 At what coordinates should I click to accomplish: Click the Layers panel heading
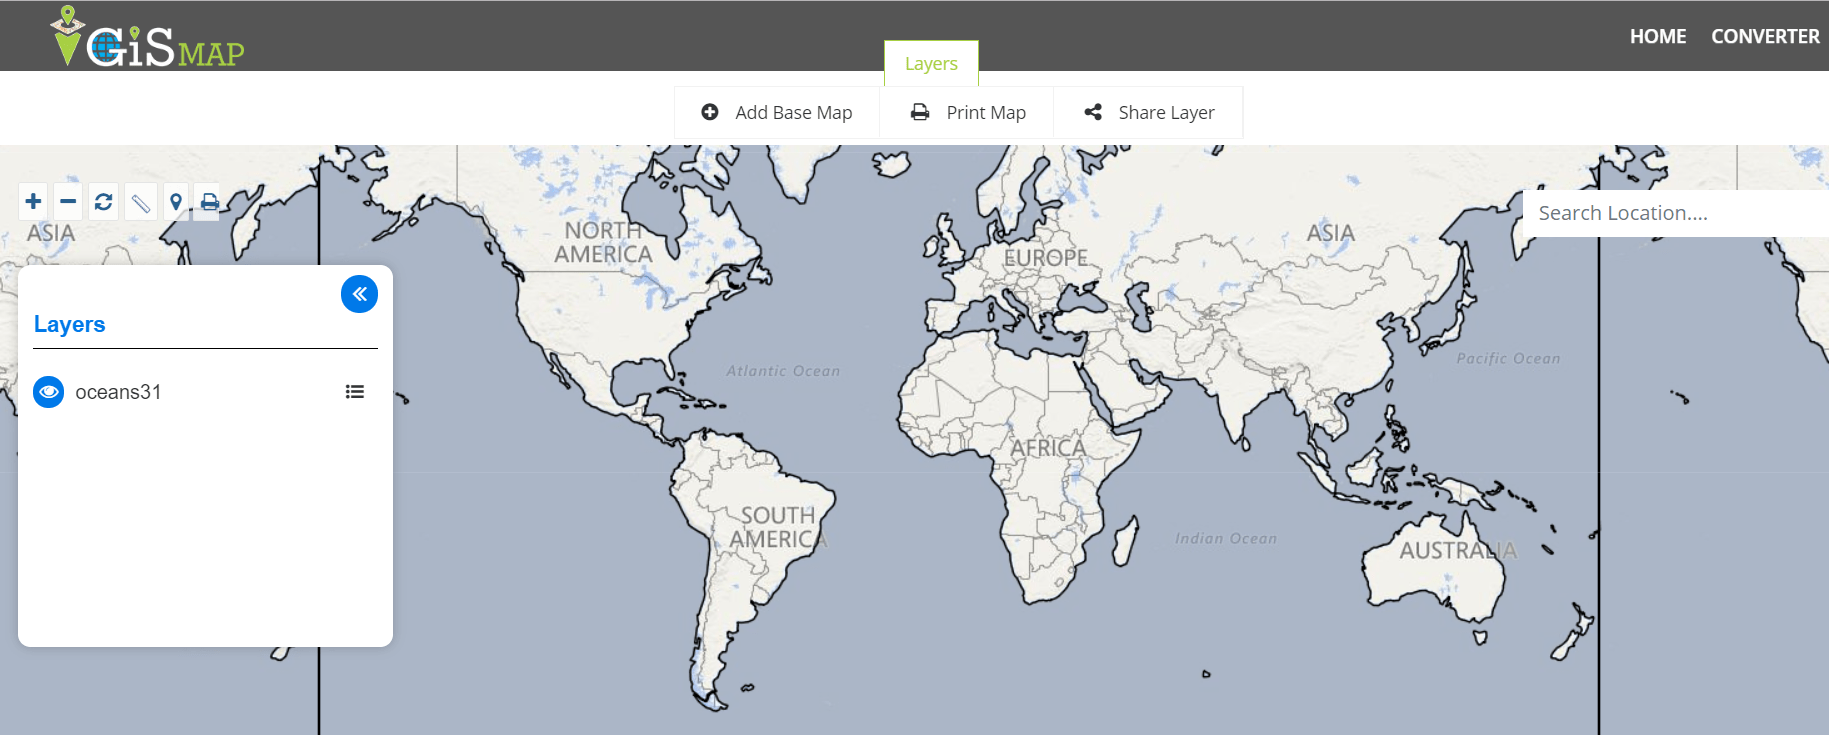69,324
